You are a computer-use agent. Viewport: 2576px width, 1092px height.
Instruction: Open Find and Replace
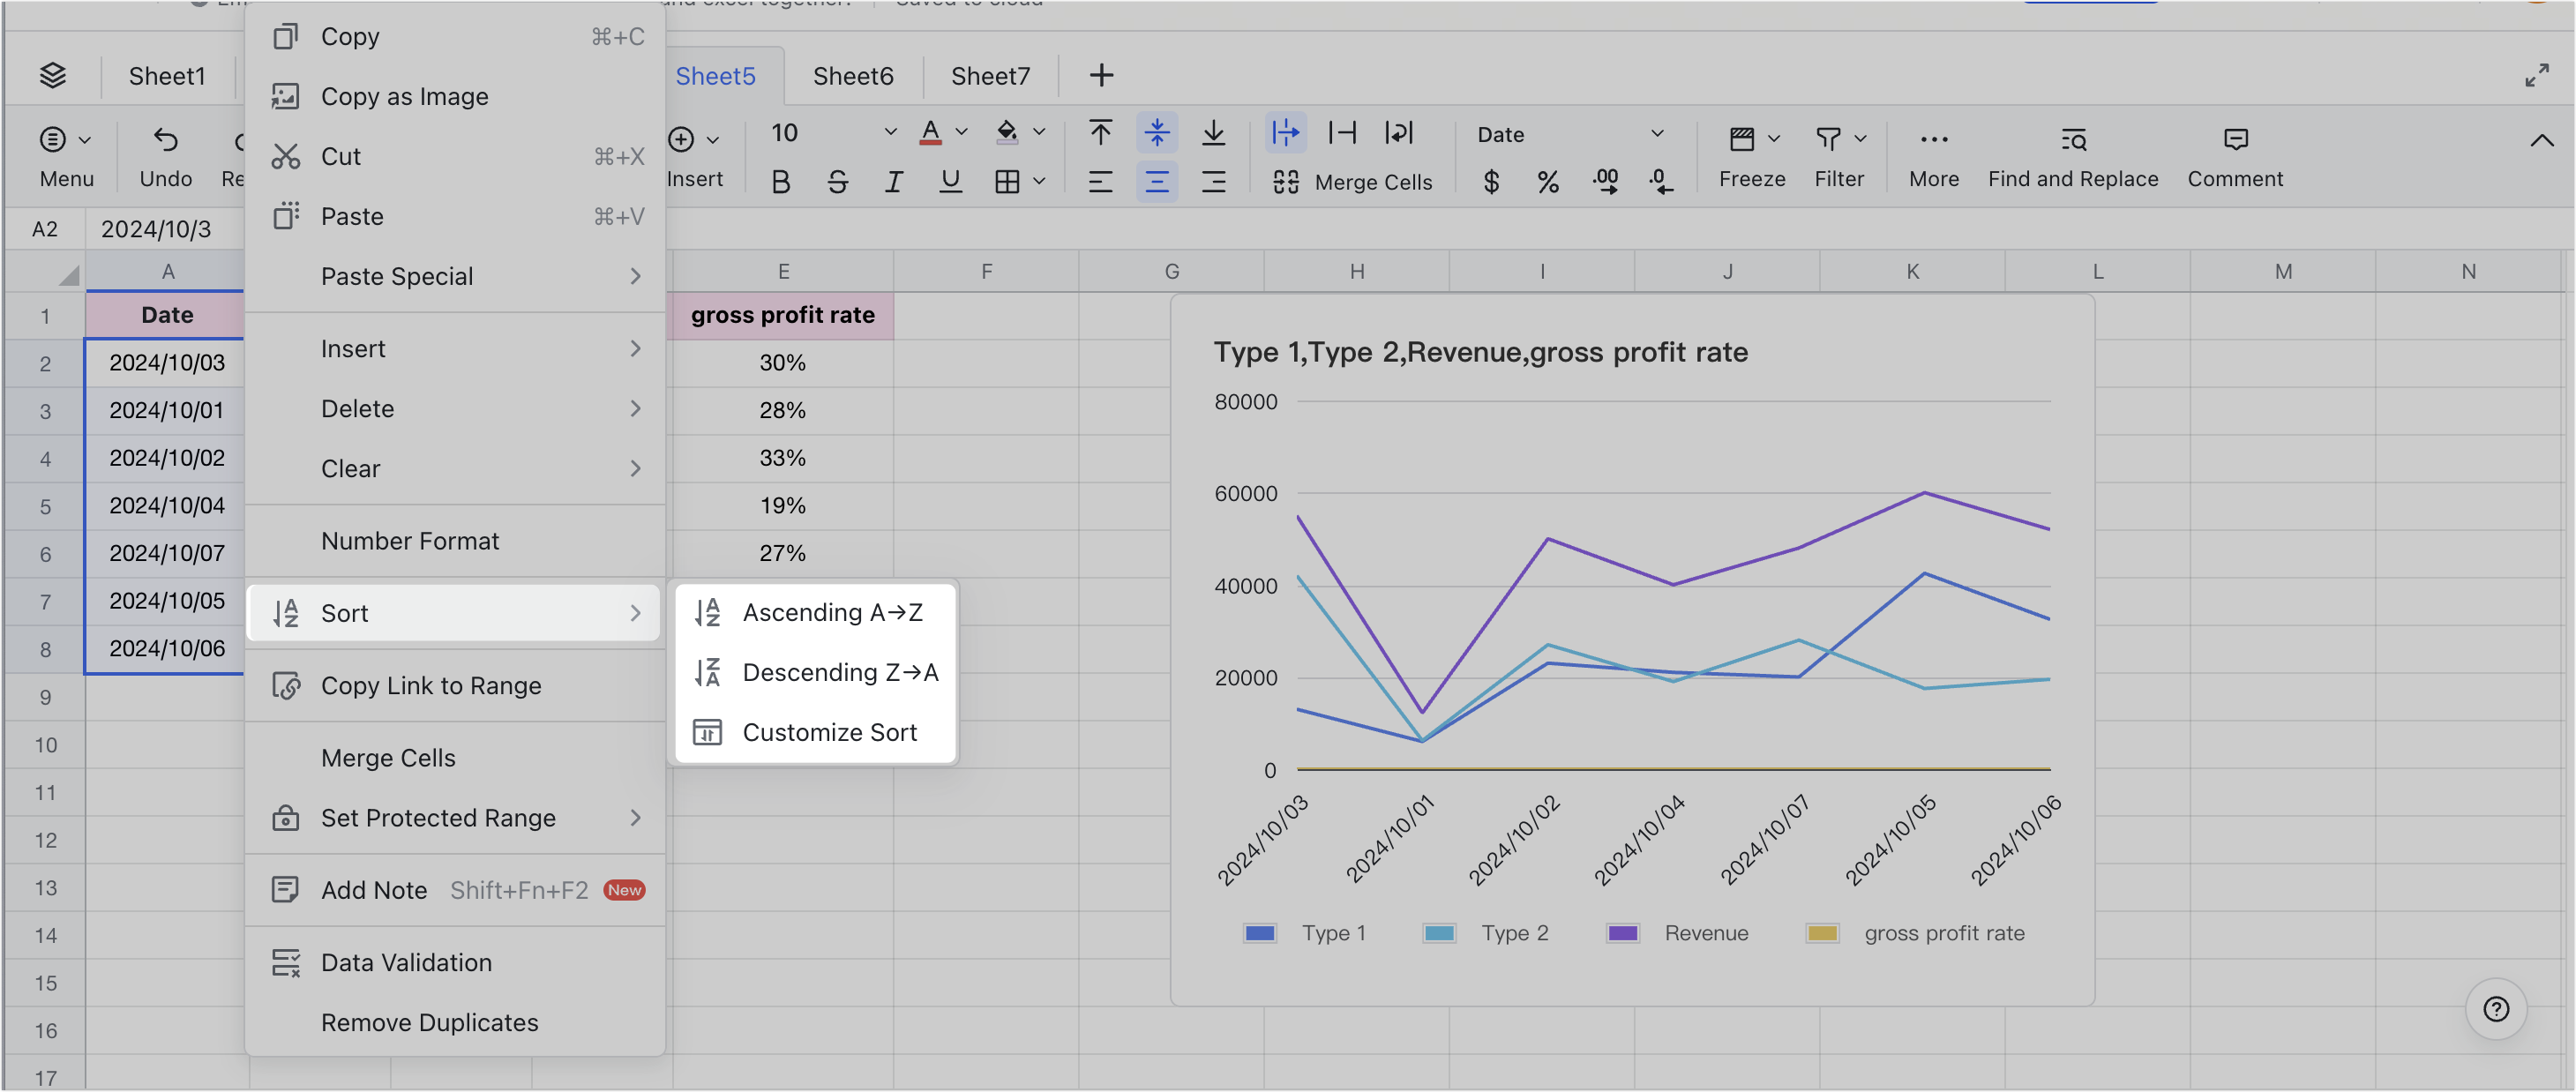[x=2073, y=157]
